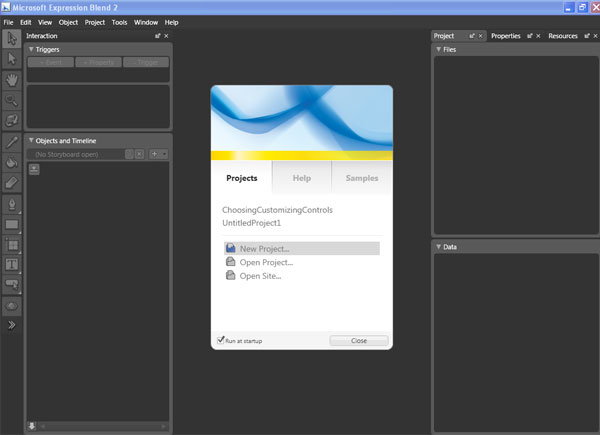Float the Properties panel
The height and width of the screenshot is (435, 600).
(530, 36)
